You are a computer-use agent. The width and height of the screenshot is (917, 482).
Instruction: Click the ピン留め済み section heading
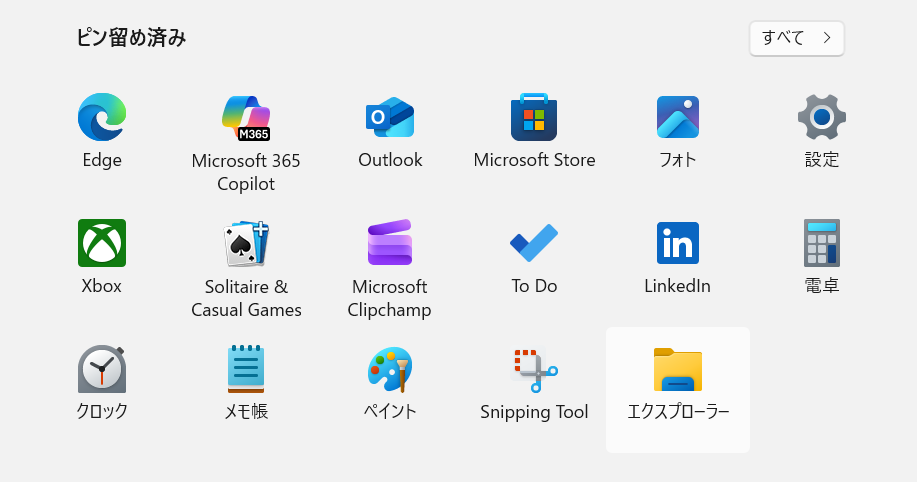pyautogui.click(x=132, y=38)
